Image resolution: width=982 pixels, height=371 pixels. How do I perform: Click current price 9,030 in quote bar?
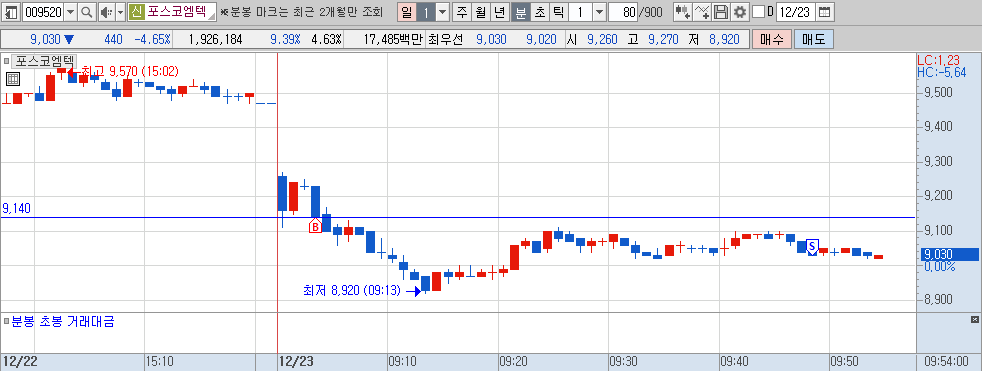(45, 39)
